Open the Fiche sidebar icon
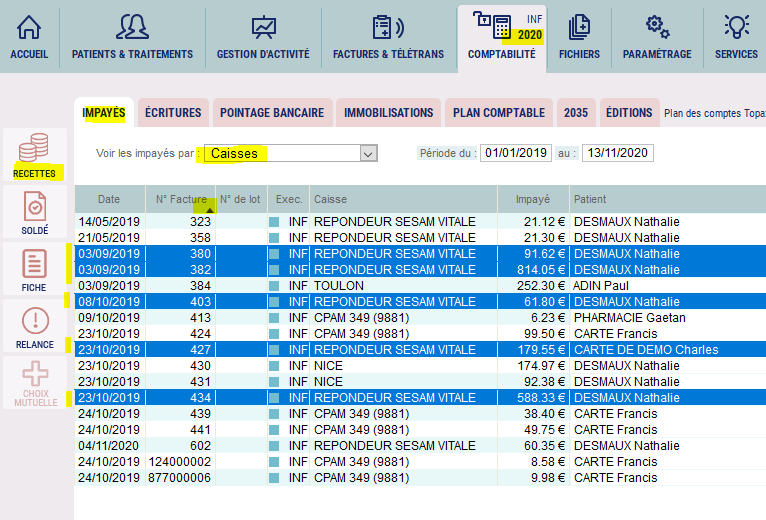Screen dimensions: 766x520 (x=34, y=263)
